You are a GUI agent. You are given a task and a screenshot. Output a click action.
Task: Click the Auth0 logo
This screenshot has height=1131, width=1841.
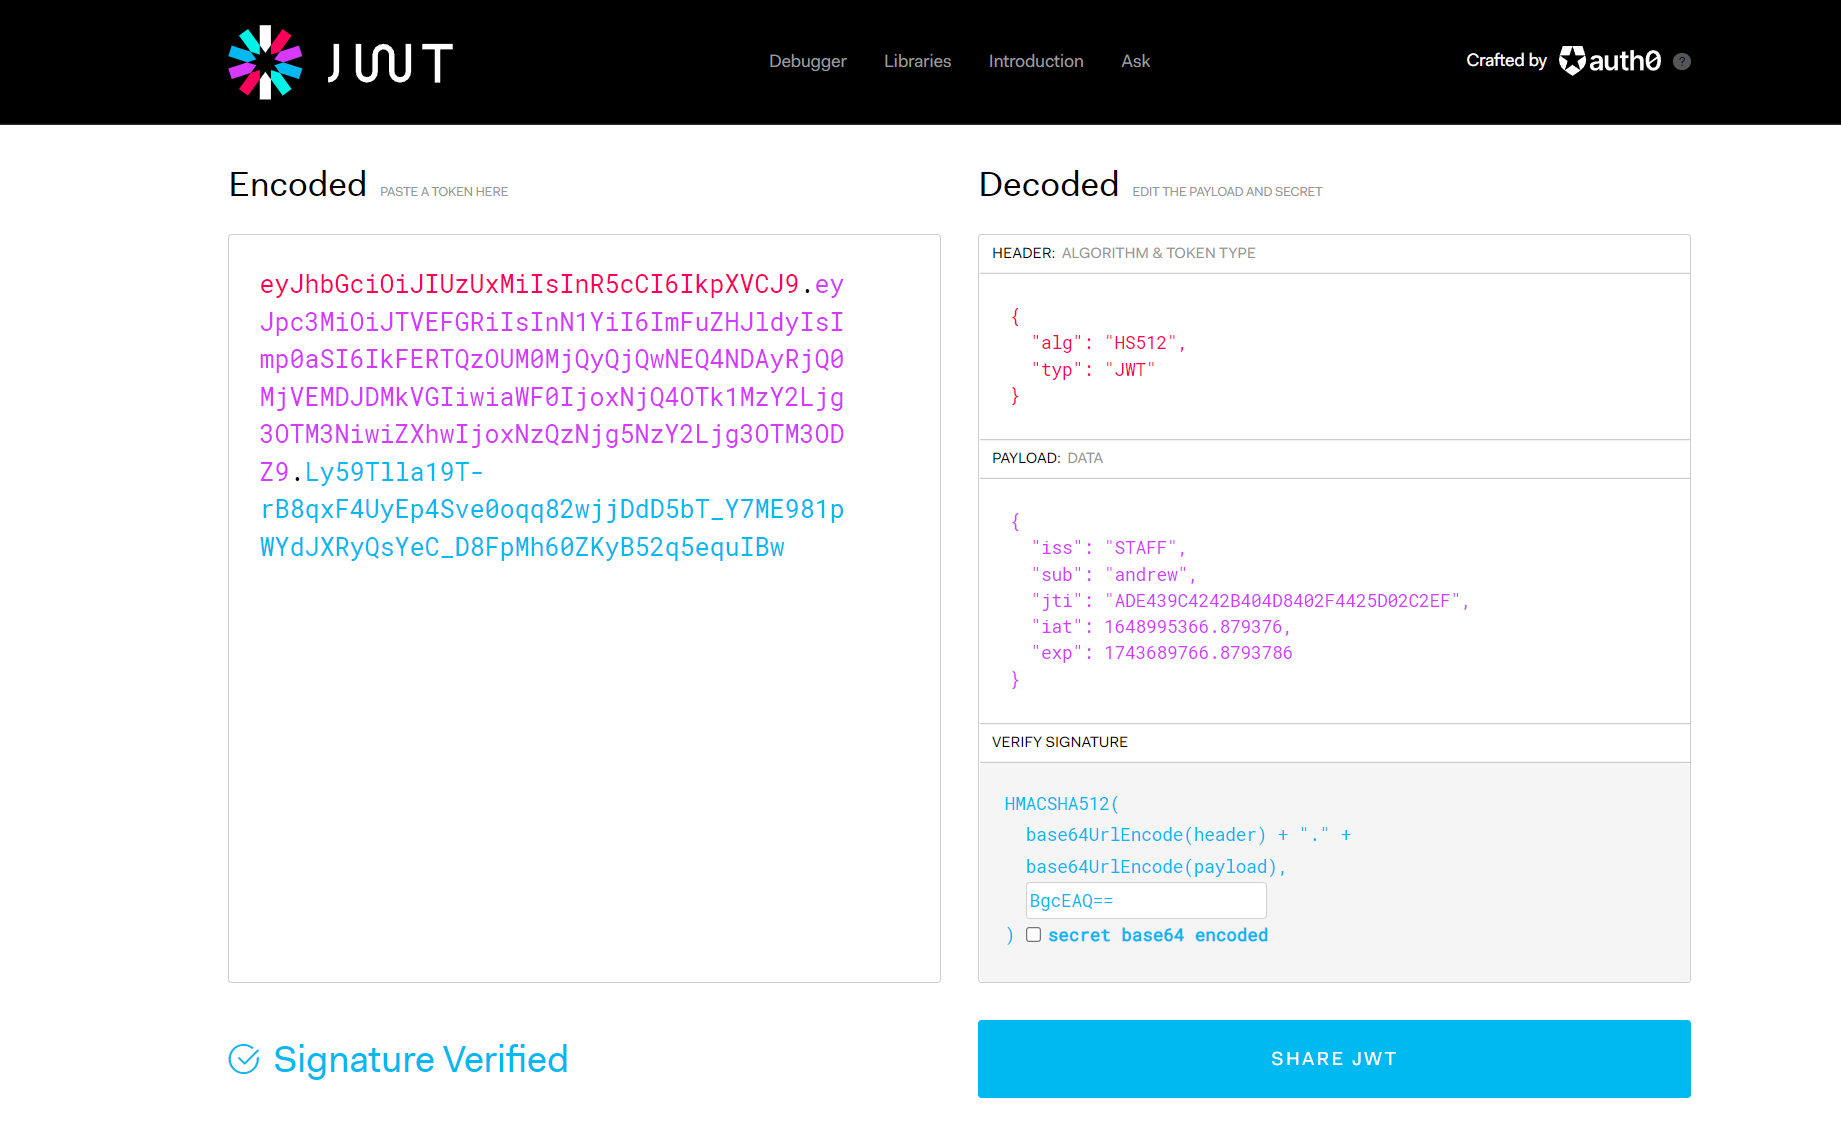point(1610,61)
